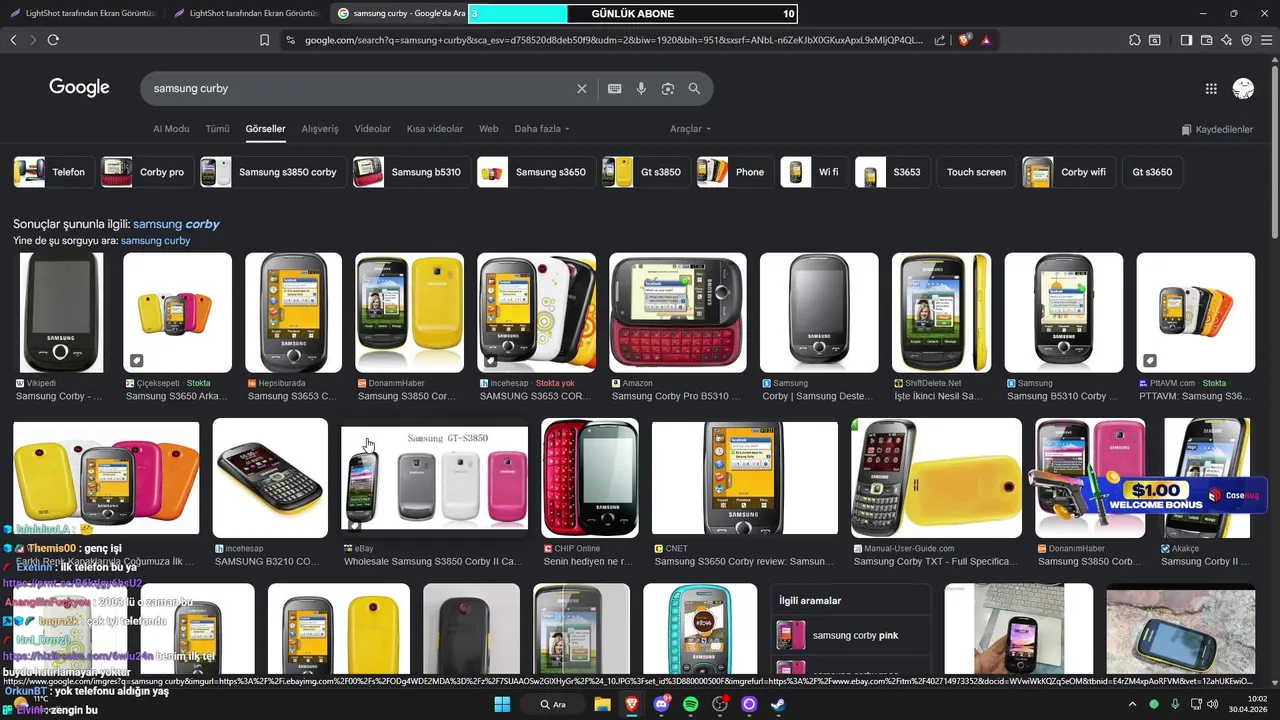Click the suggested 'samsung corby' link

176,224
